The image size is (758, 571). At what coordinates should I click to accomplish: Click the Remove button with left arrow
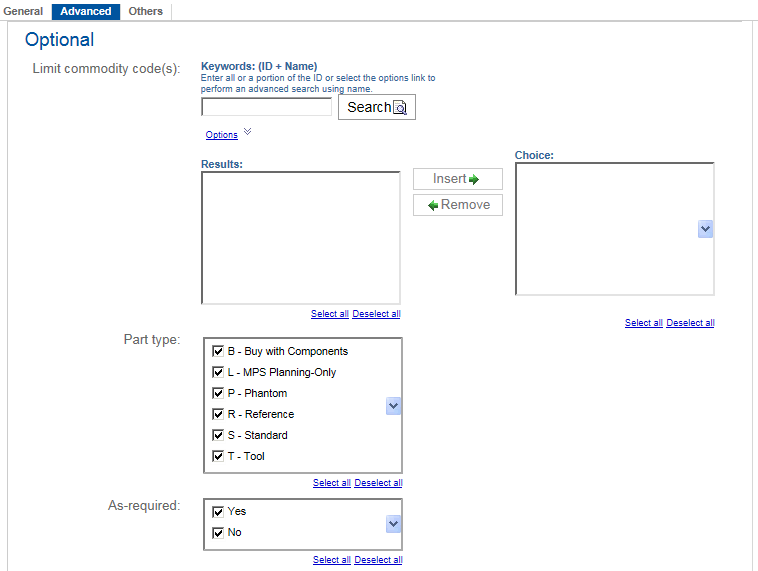457,205
